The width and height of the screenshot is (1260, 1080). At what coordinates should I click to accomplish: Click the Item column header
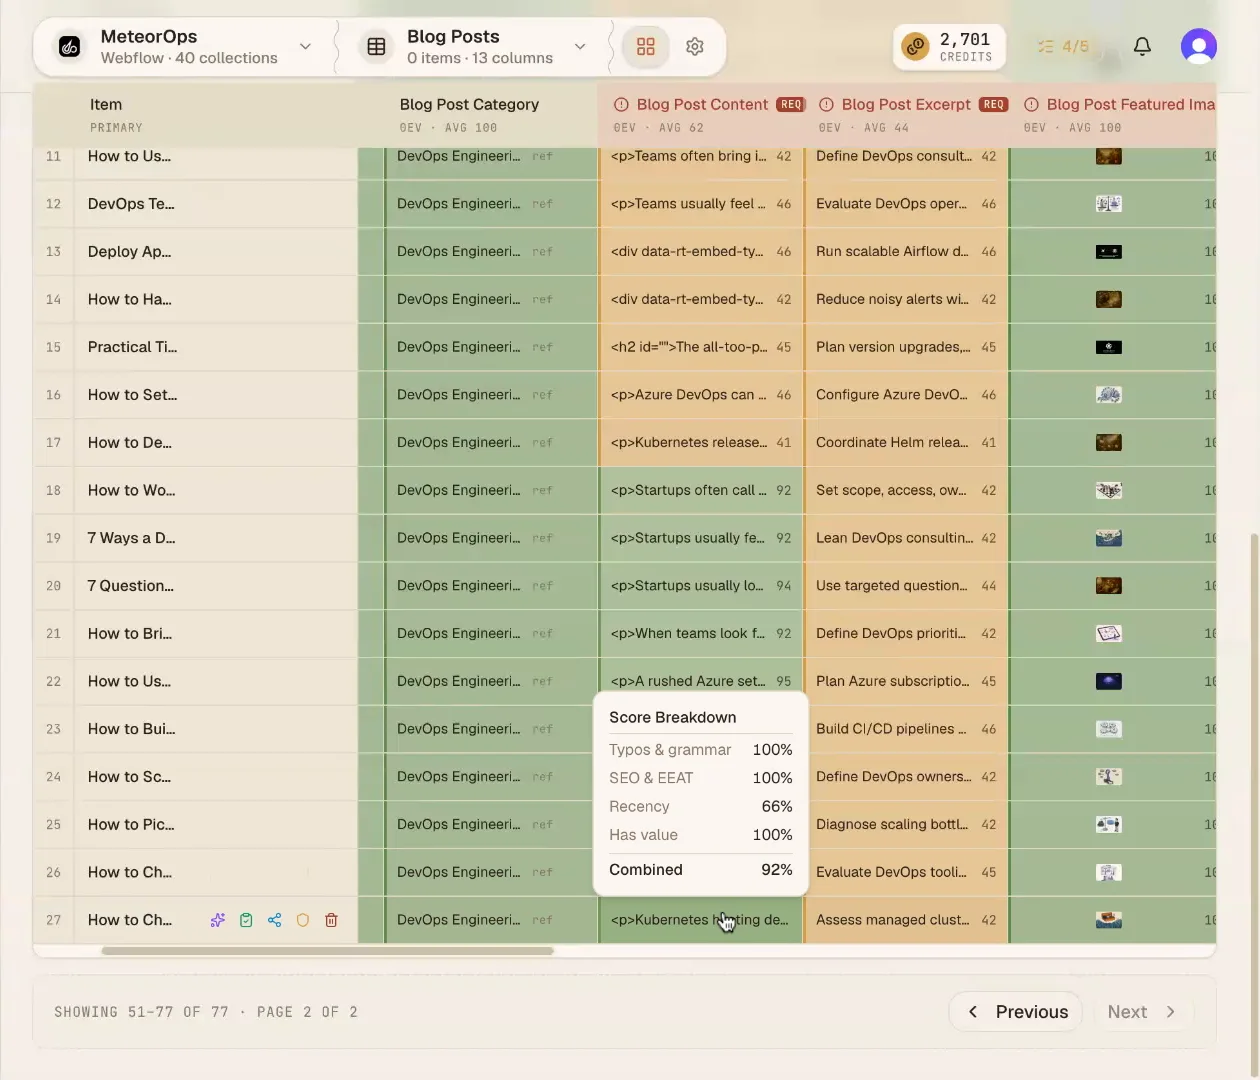click(105, 104)
